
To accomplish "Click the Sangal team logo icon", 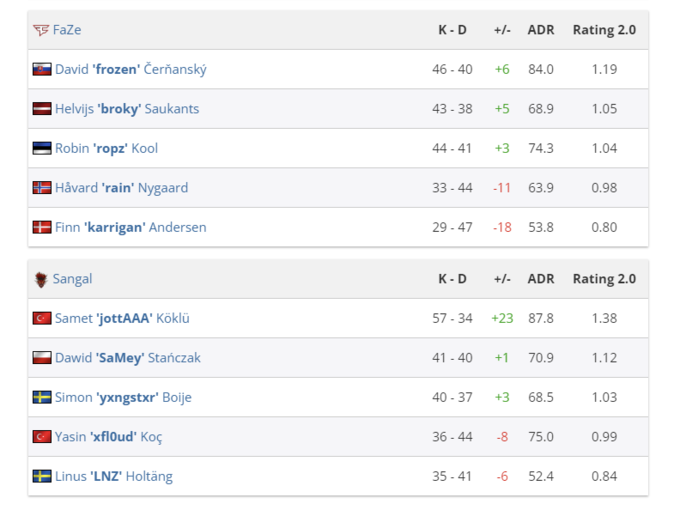I will (x=41, y=279).
